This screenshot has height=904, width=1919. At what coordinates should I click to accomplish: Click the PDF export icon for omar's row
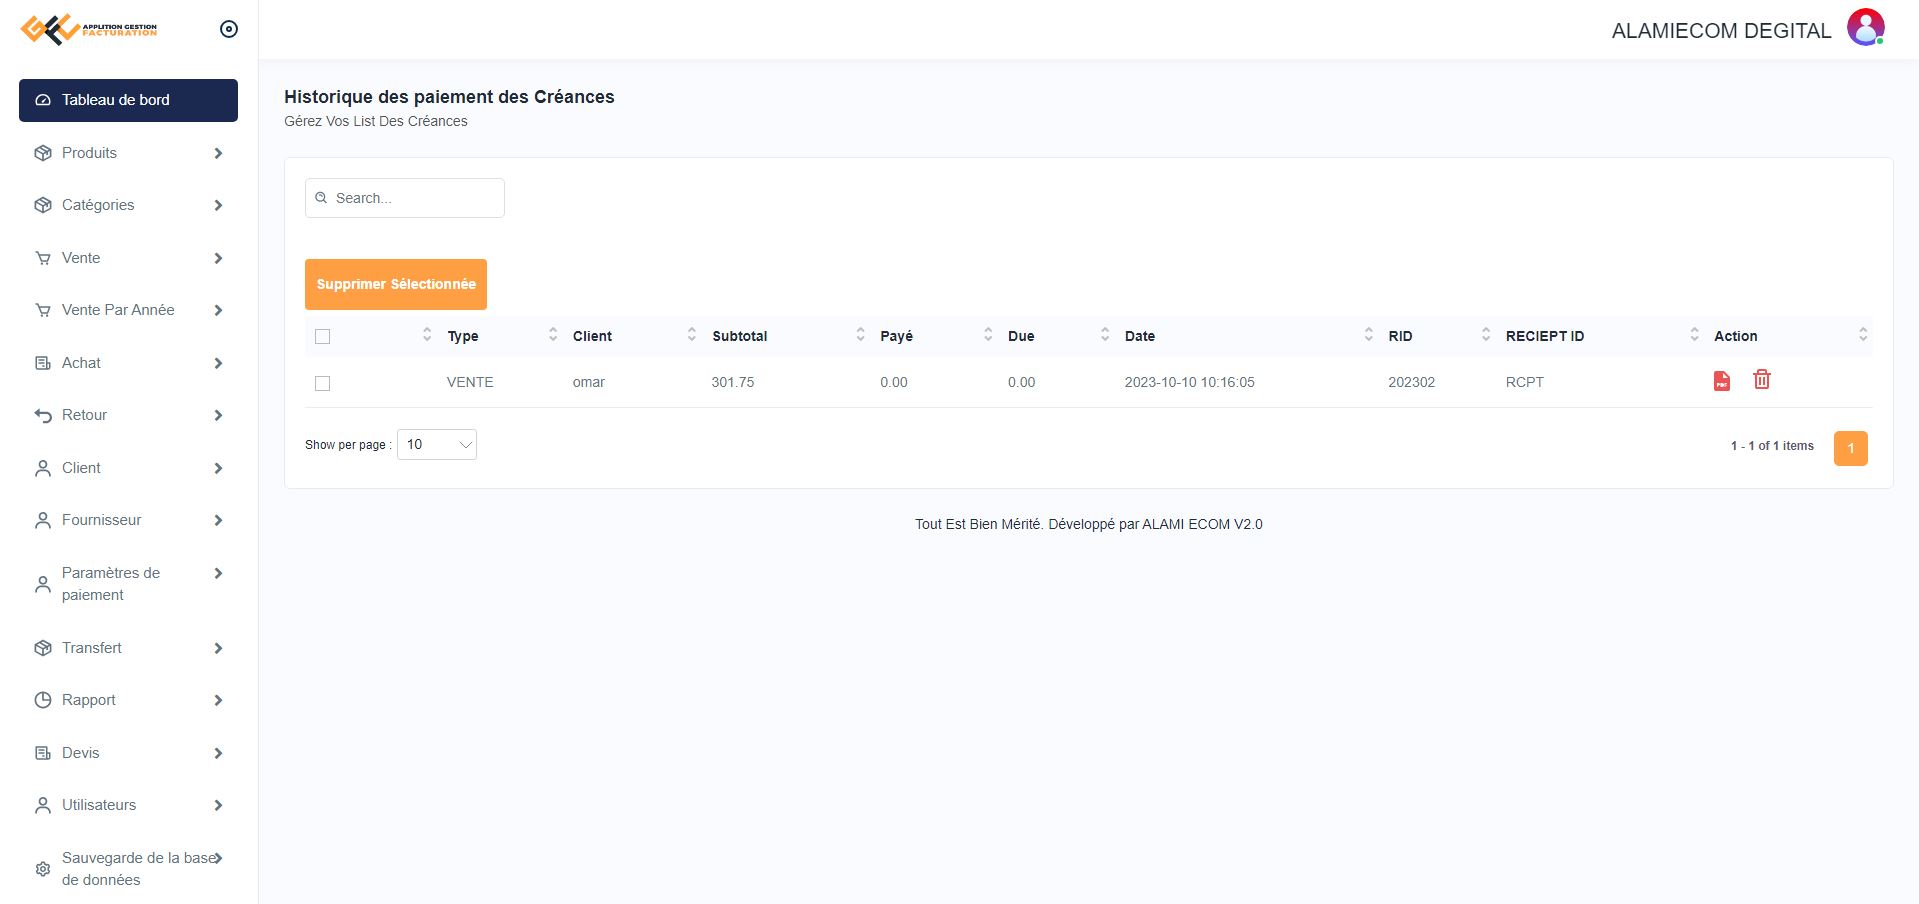[1721, 381]
